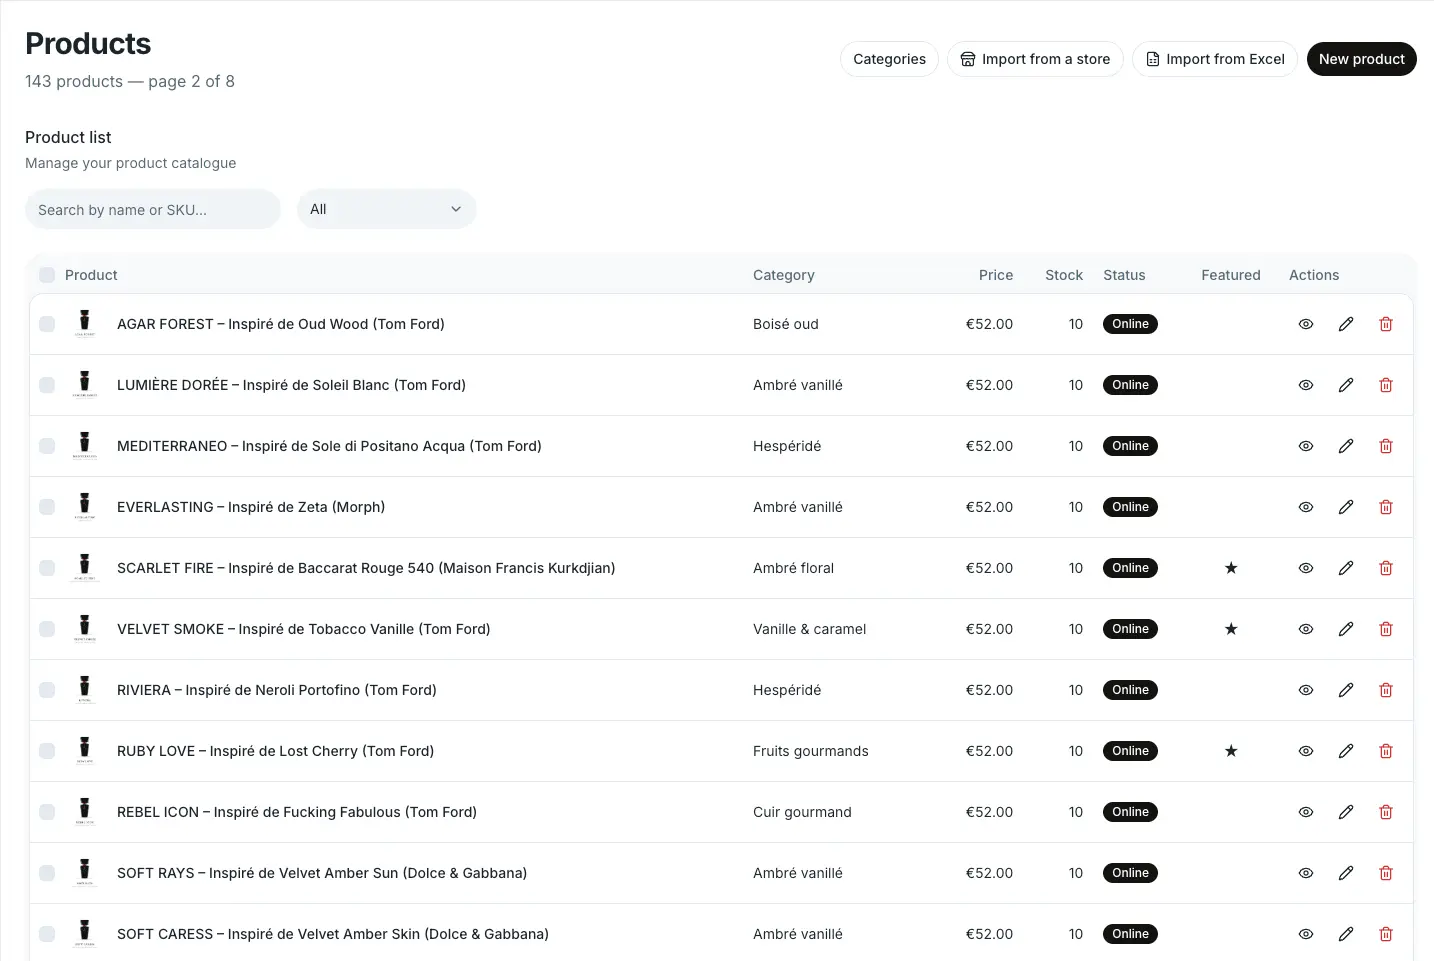Image resolution: width=1434 pixels, height=961 pixels.
Task: Click the 'Cuir gourmand' category cell
Action: (x=802, y=812)
